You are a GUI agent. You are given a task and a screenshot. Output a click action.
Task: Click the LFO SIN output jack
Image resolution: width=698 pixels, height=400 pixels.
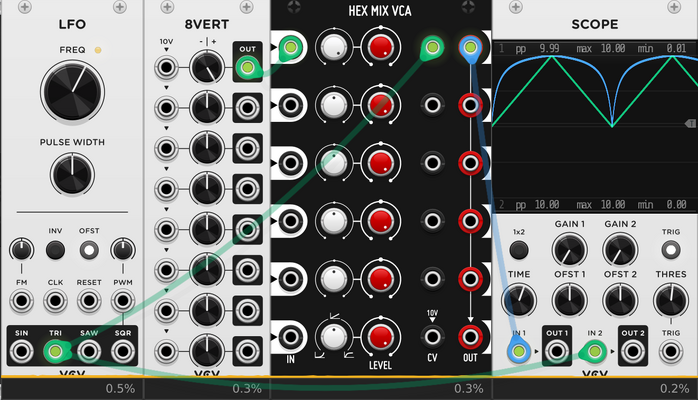coord(21,352)
